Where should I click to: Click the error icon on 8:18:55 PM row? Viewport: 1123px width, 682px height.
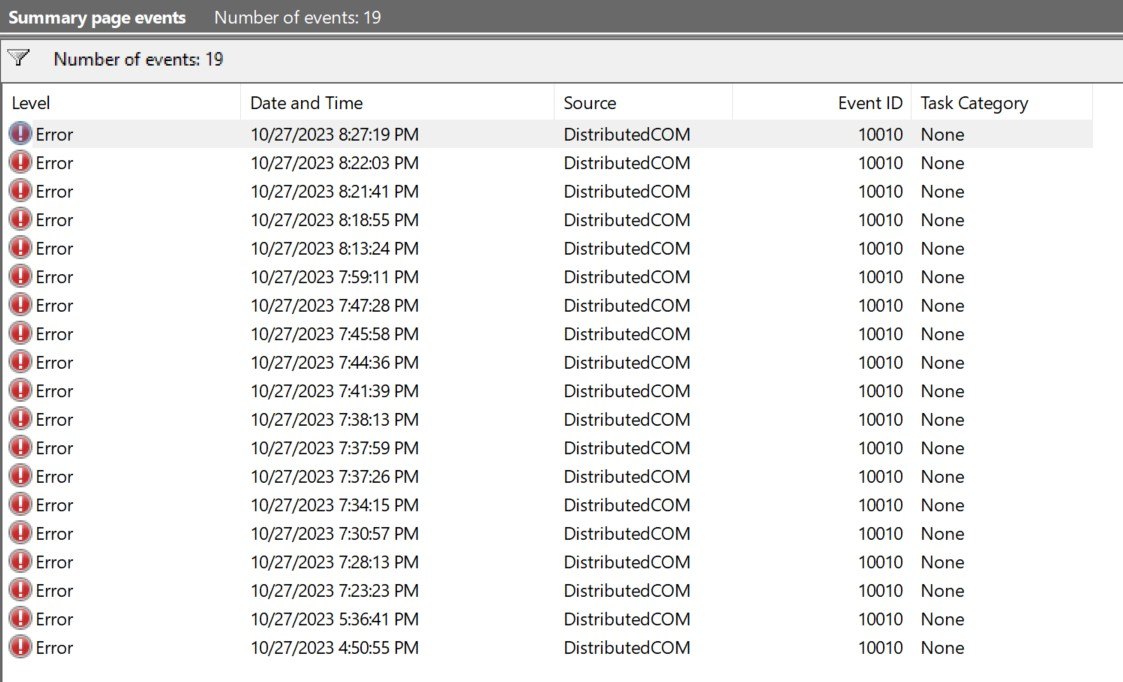(20, 219)
